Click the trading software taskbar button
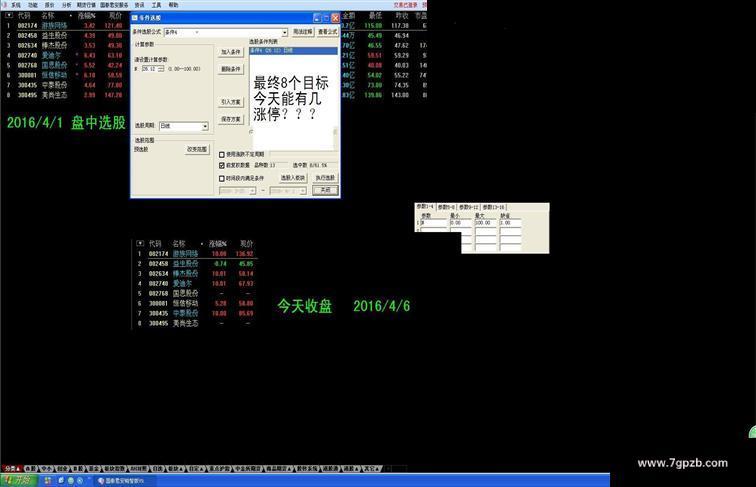The image size is (756, 487). (123, 481)
